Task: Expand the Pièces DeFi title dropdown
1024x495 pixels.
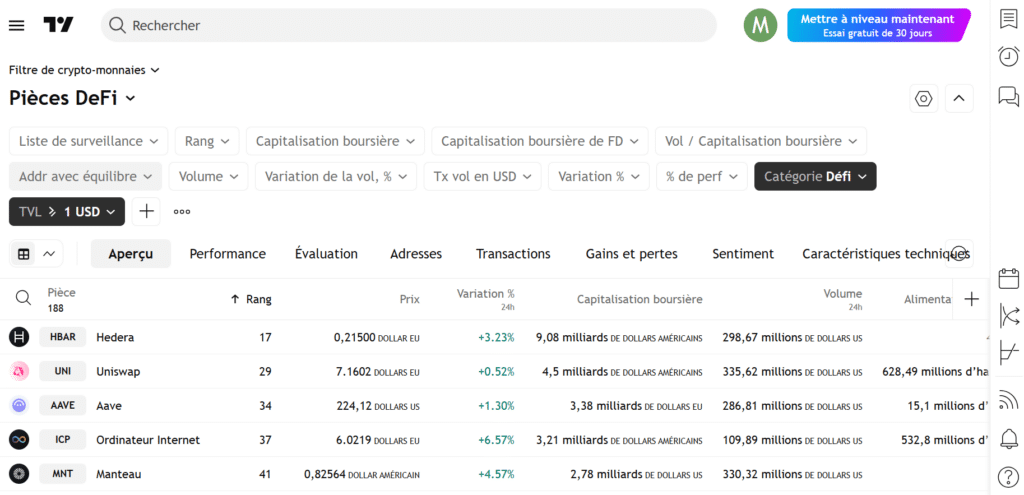Action: tap(72, 99)
